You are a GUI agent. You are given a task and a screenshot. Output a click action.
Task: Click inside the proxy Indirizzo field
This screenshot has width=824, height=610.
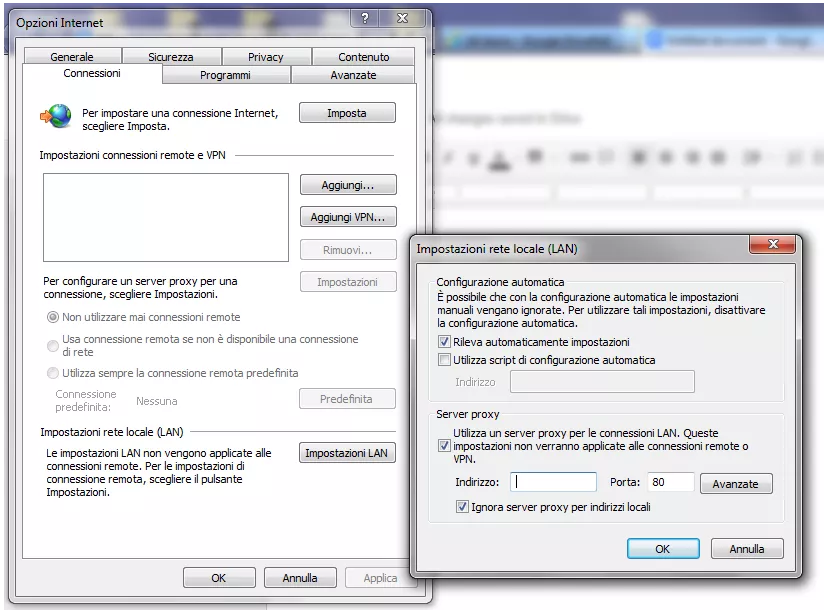click(552, 482)
